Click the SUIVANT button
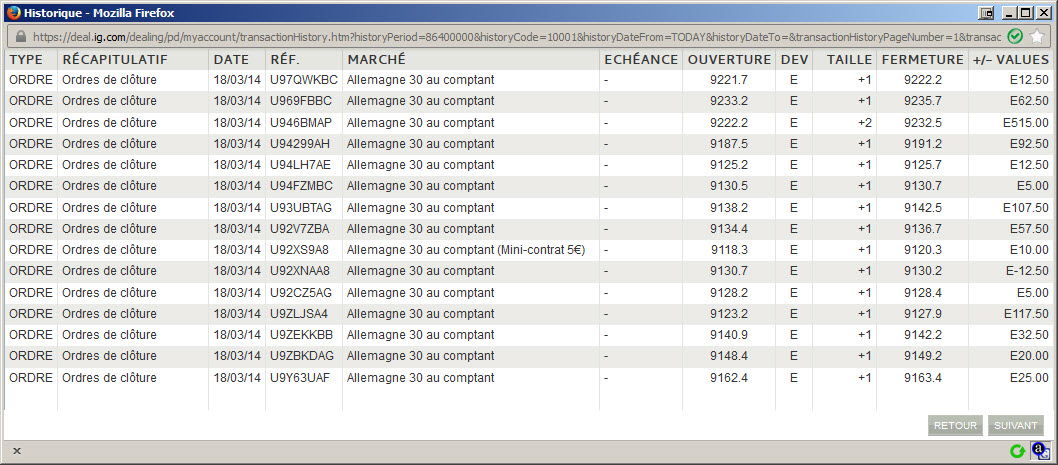Screen dimensions: 1058x465 [1015, 425]
